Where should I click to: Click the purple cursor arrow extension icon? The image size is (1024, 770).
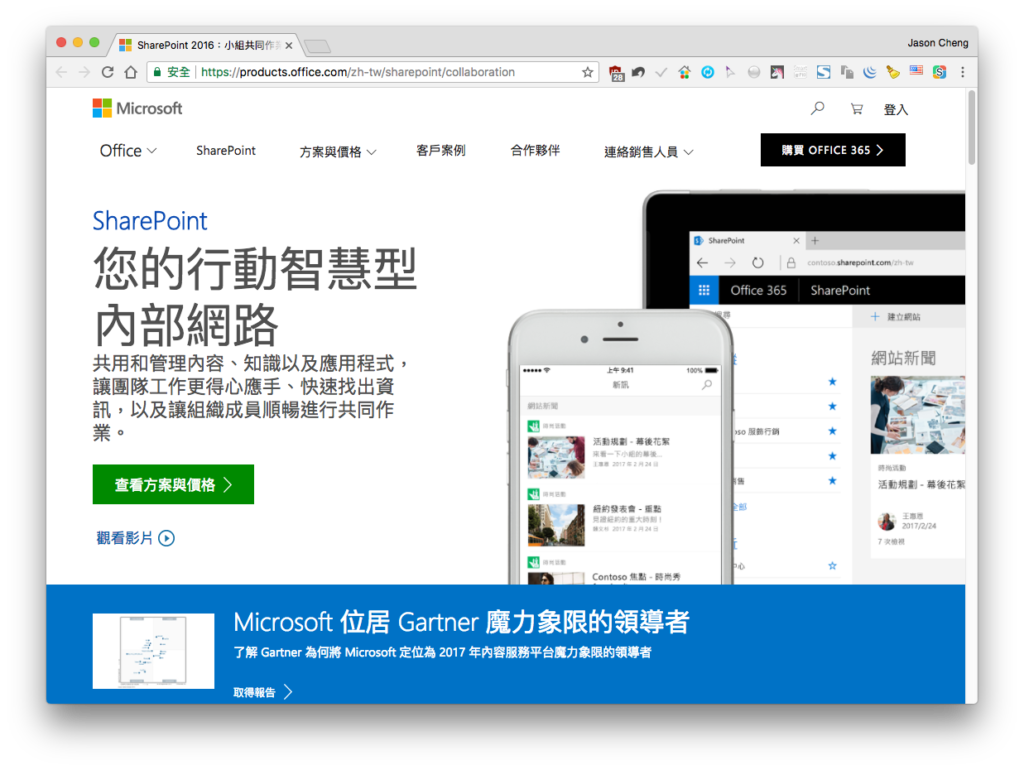(730, 72)
